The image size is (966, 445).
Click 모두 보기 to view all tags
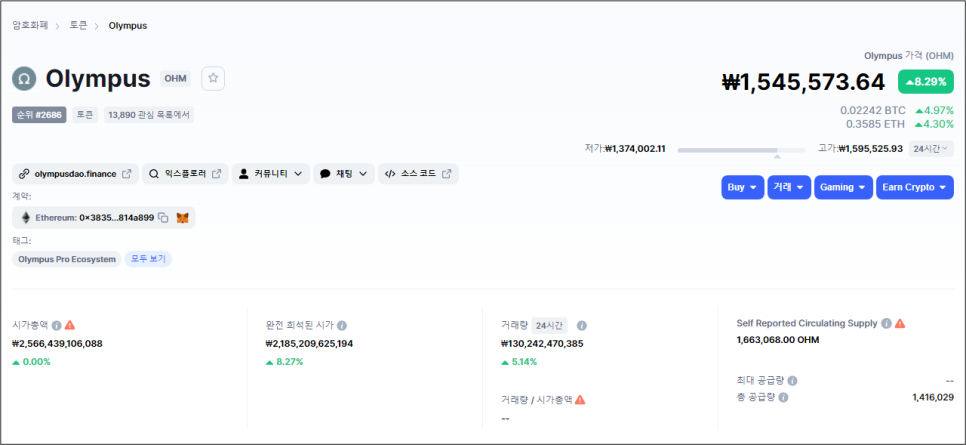[148, 259]
